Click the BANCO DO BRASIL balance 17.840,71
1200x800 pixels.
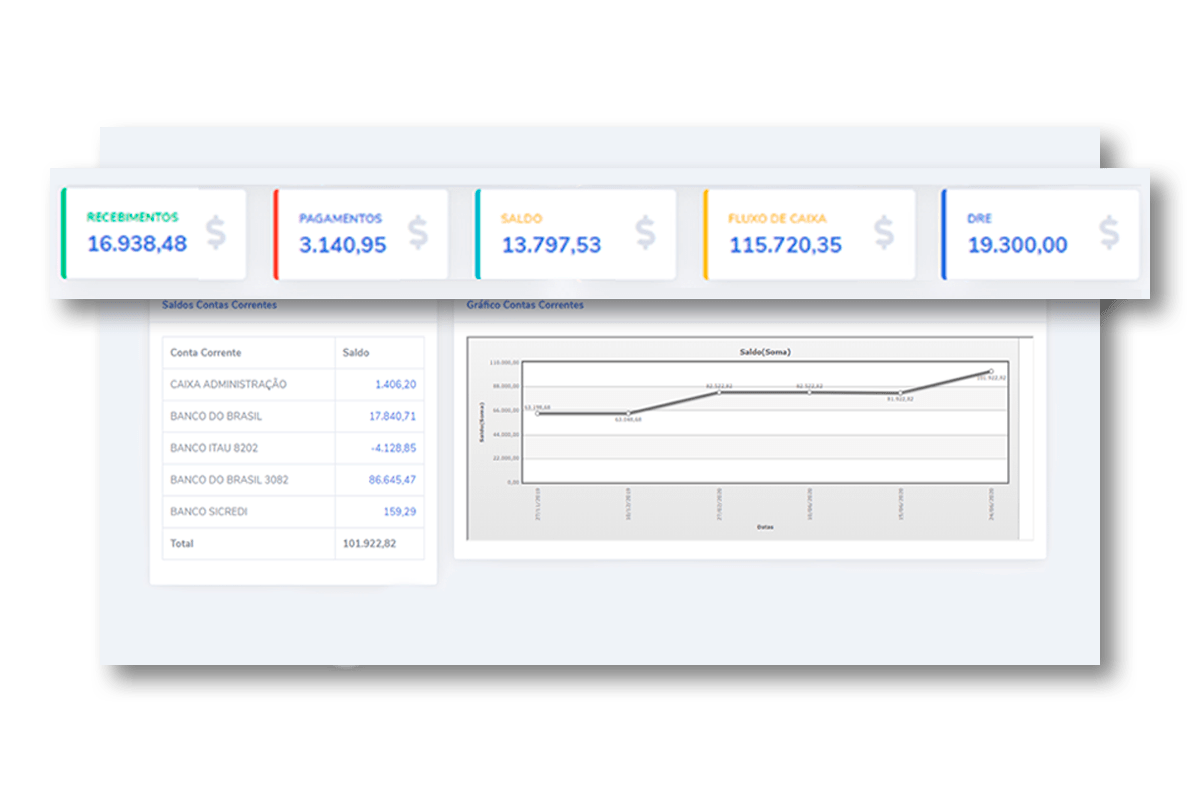coord(391,416)
